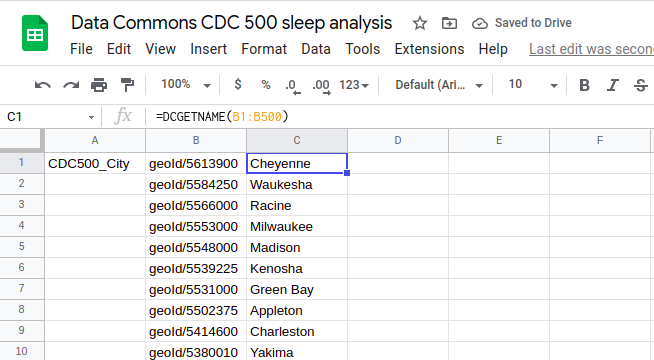Viewport: 654px width, 360px height.
Task: Expand the 100% zoom dropdown
Action: (186, 85)
